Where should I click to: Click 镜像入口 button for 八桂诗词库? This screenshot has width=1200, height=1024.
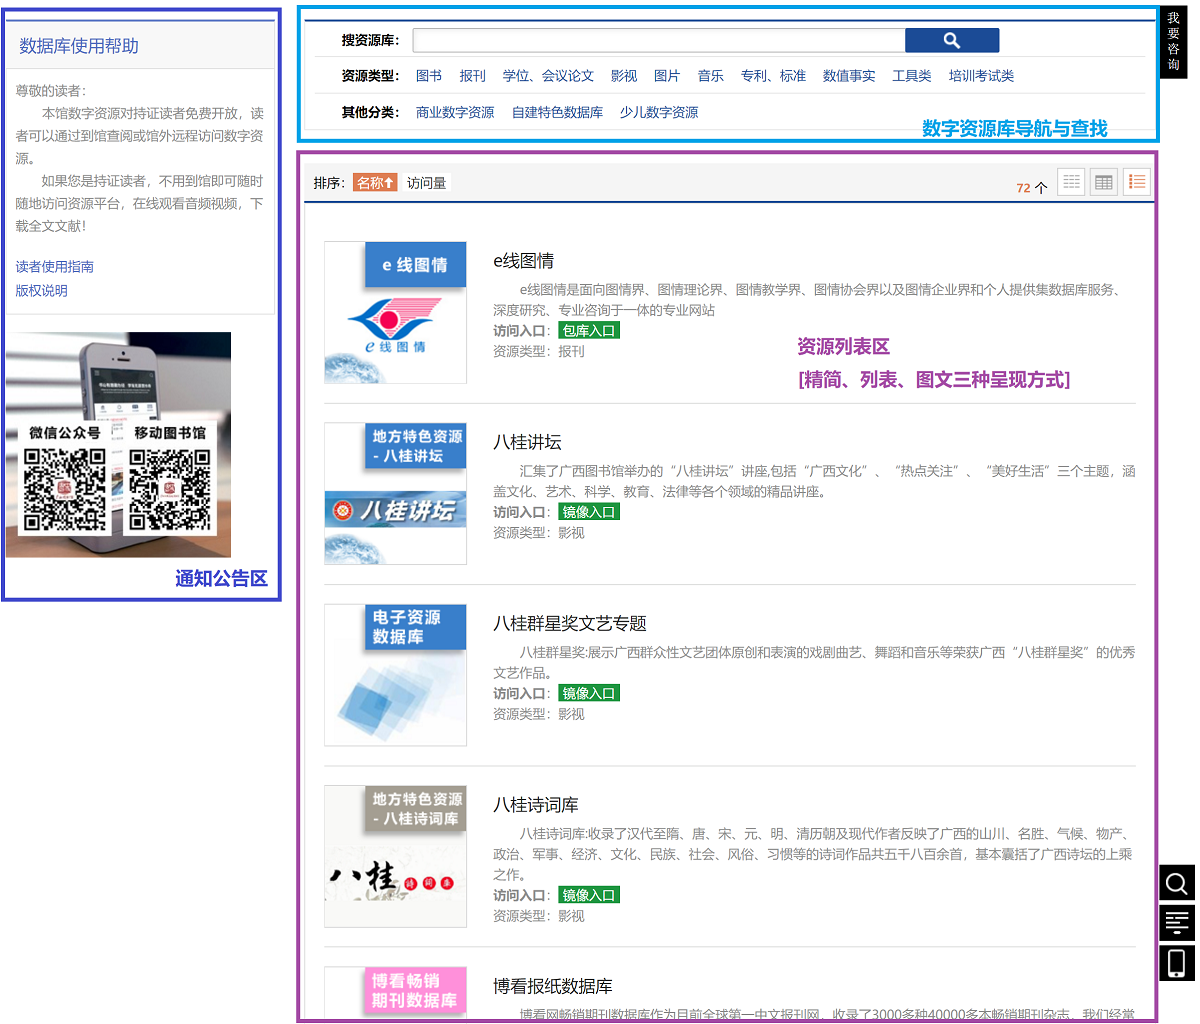point(589,895)
